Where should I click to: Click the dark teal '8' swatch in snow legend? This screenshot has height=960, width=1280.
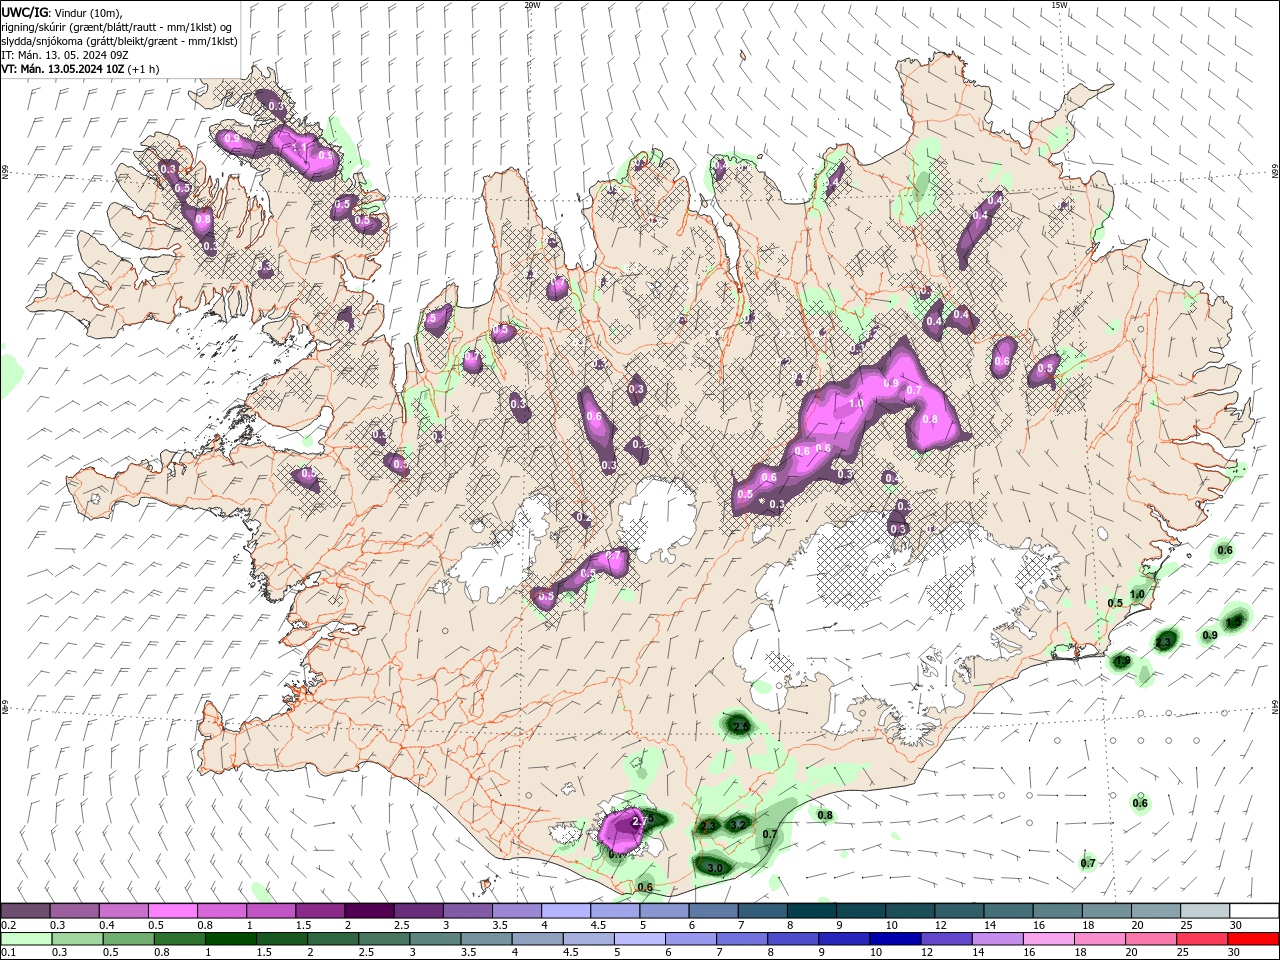(x=811, y=911)
